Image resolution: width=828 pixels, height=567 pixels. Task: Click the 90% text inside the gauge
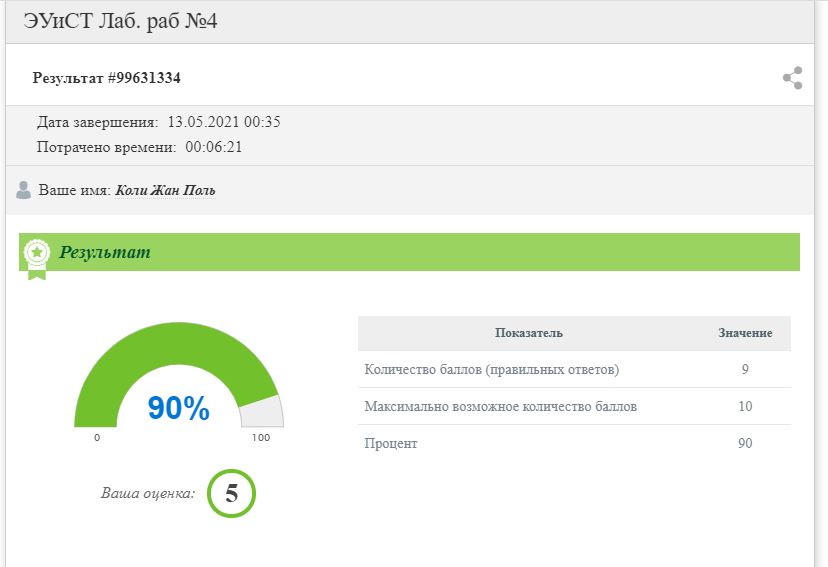tap(178, 408)
